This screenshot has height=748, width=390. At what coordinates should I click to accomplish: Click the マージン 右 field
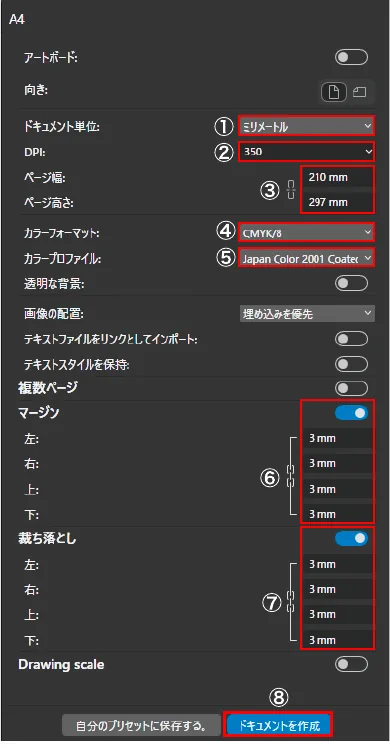click(338, 464)
